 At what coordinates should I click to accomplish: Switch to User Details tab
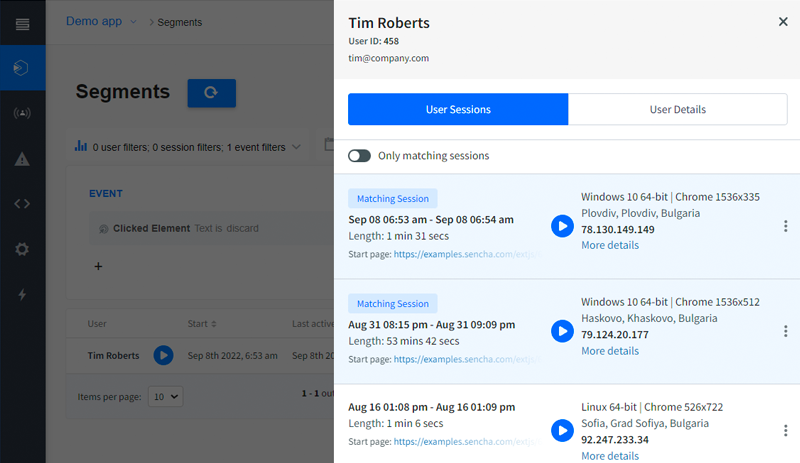678,109
